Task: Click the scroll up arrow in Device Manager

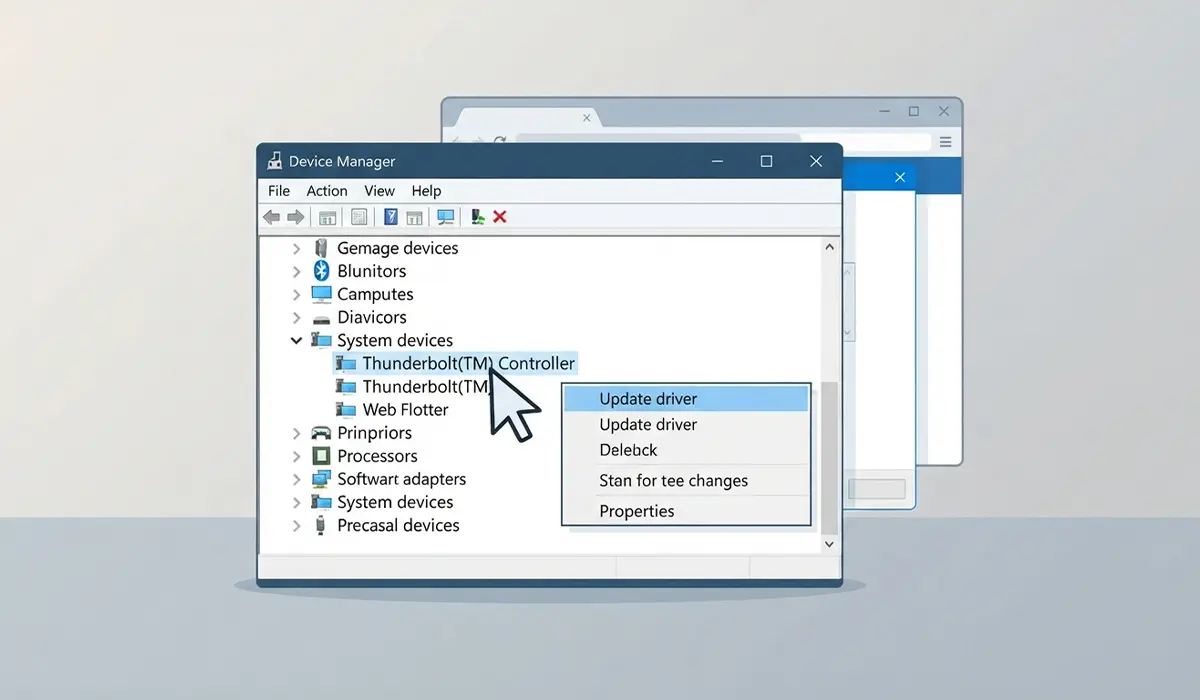Action: (x=829, y=246)
